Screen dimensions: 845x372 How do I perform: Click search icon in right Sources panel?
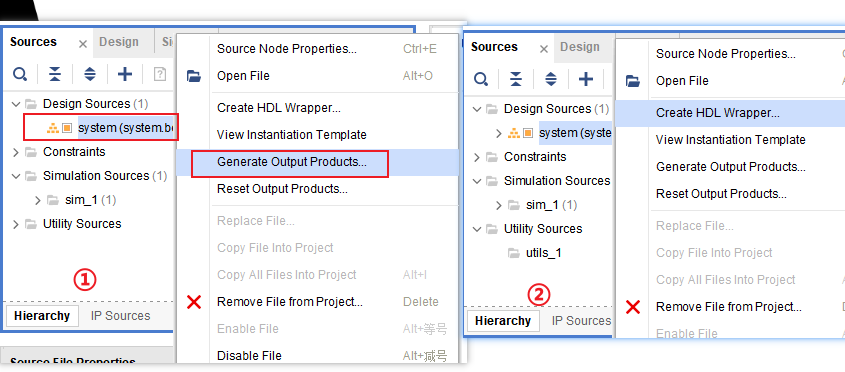481,80
